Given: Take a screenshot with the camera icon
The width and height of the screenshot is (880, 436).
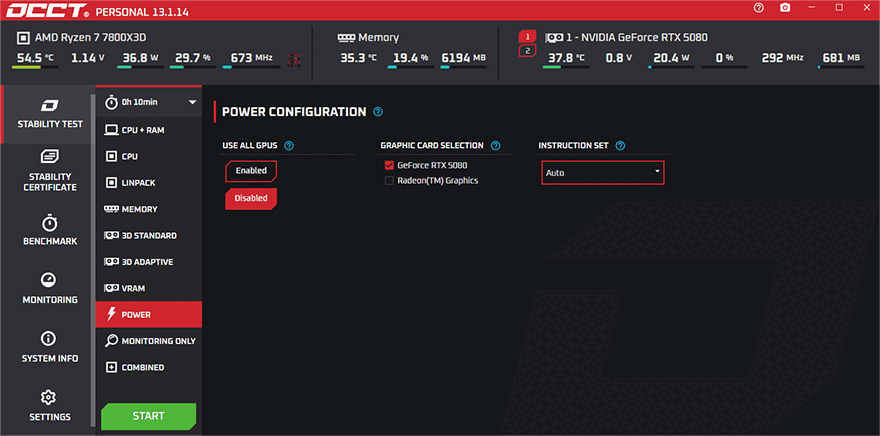Looking at the screenshot, I should pyautogui.click(x=785, y=7).
